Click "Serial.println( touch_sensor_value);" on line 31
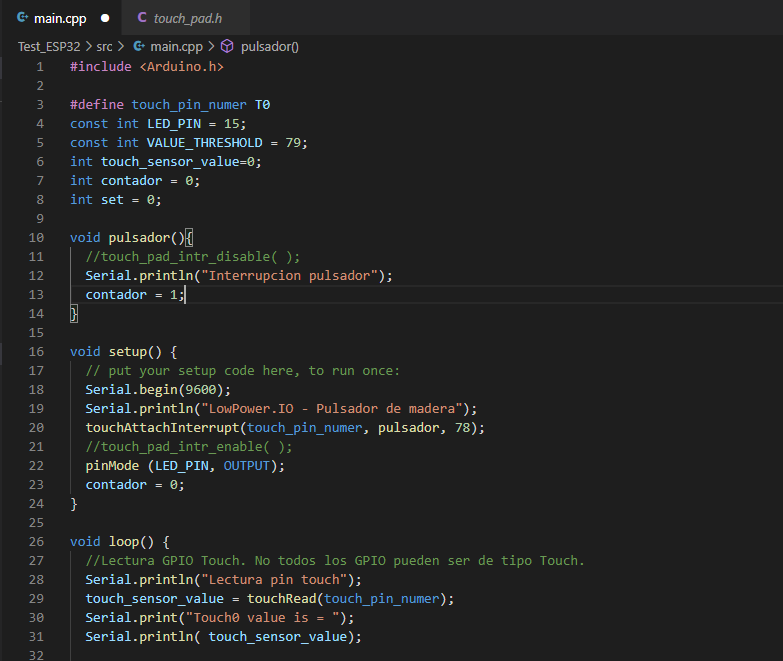 tap(223, 637)
